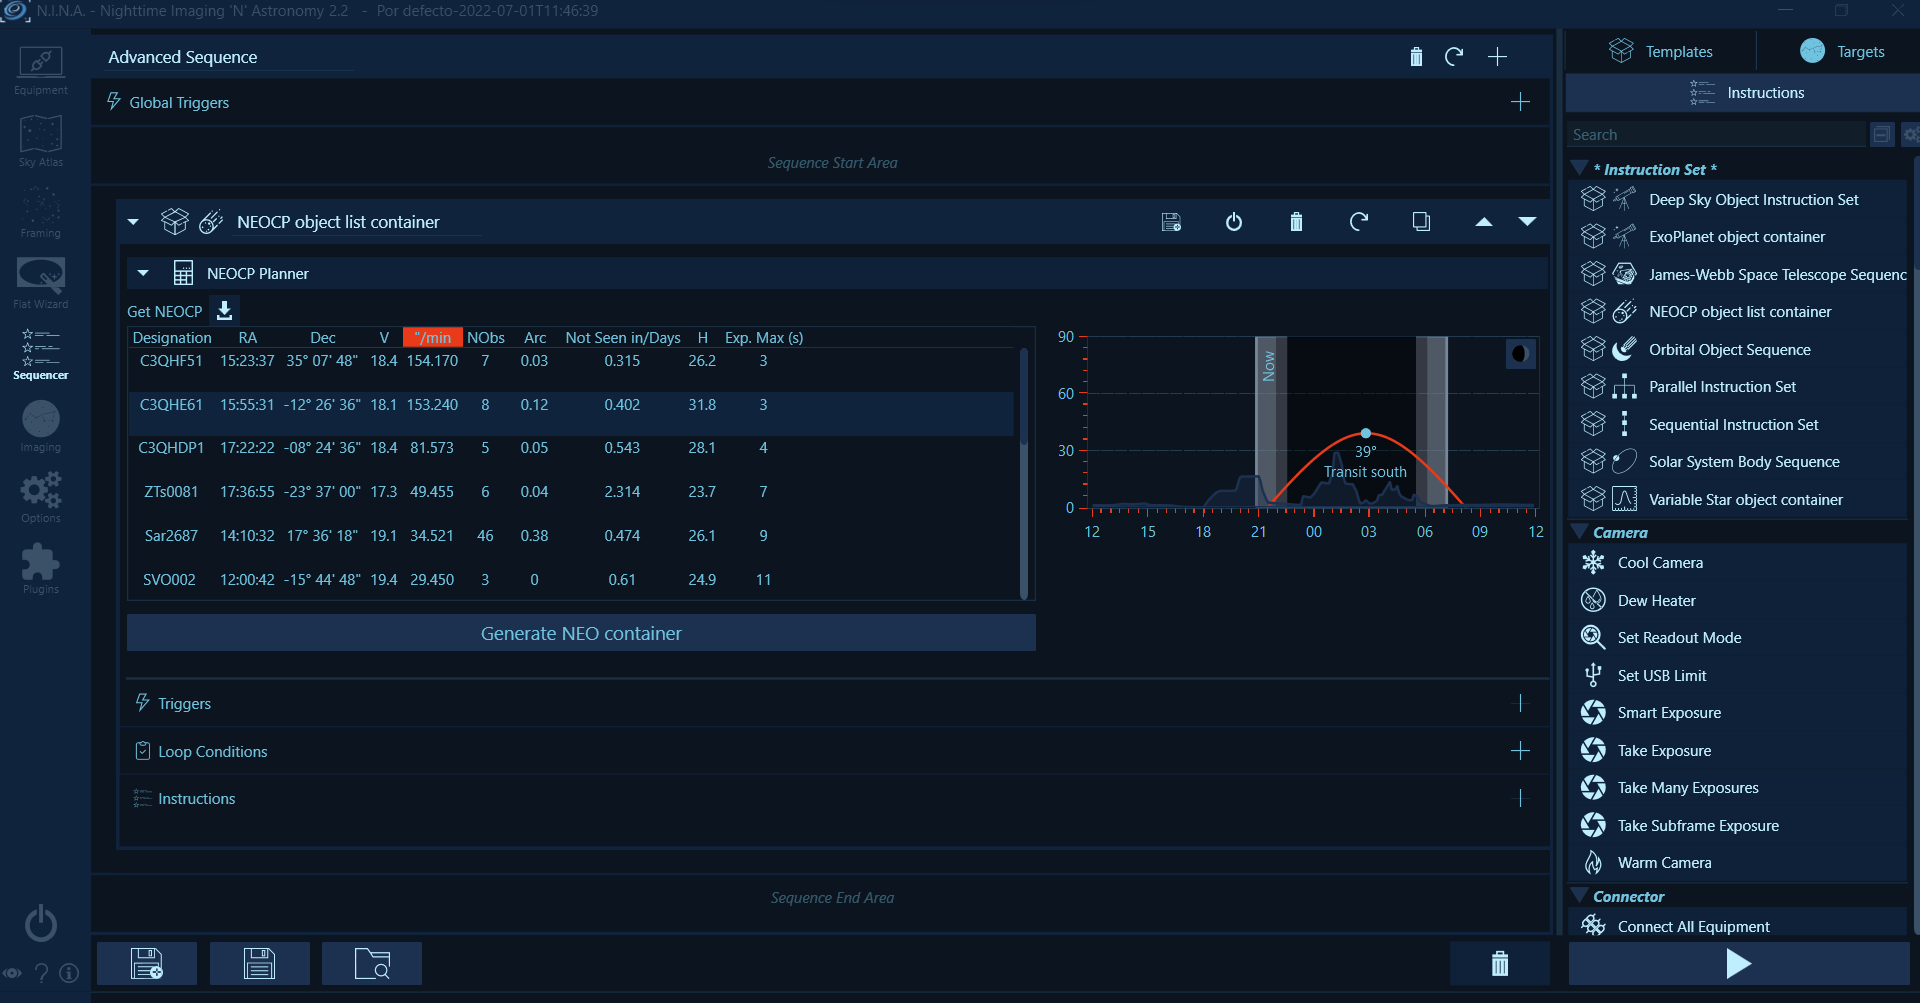This screenshot has height=1003, width=1920.
Task: Toggle the moon display on altitude chart
Action: click(x=1520, y=354)
